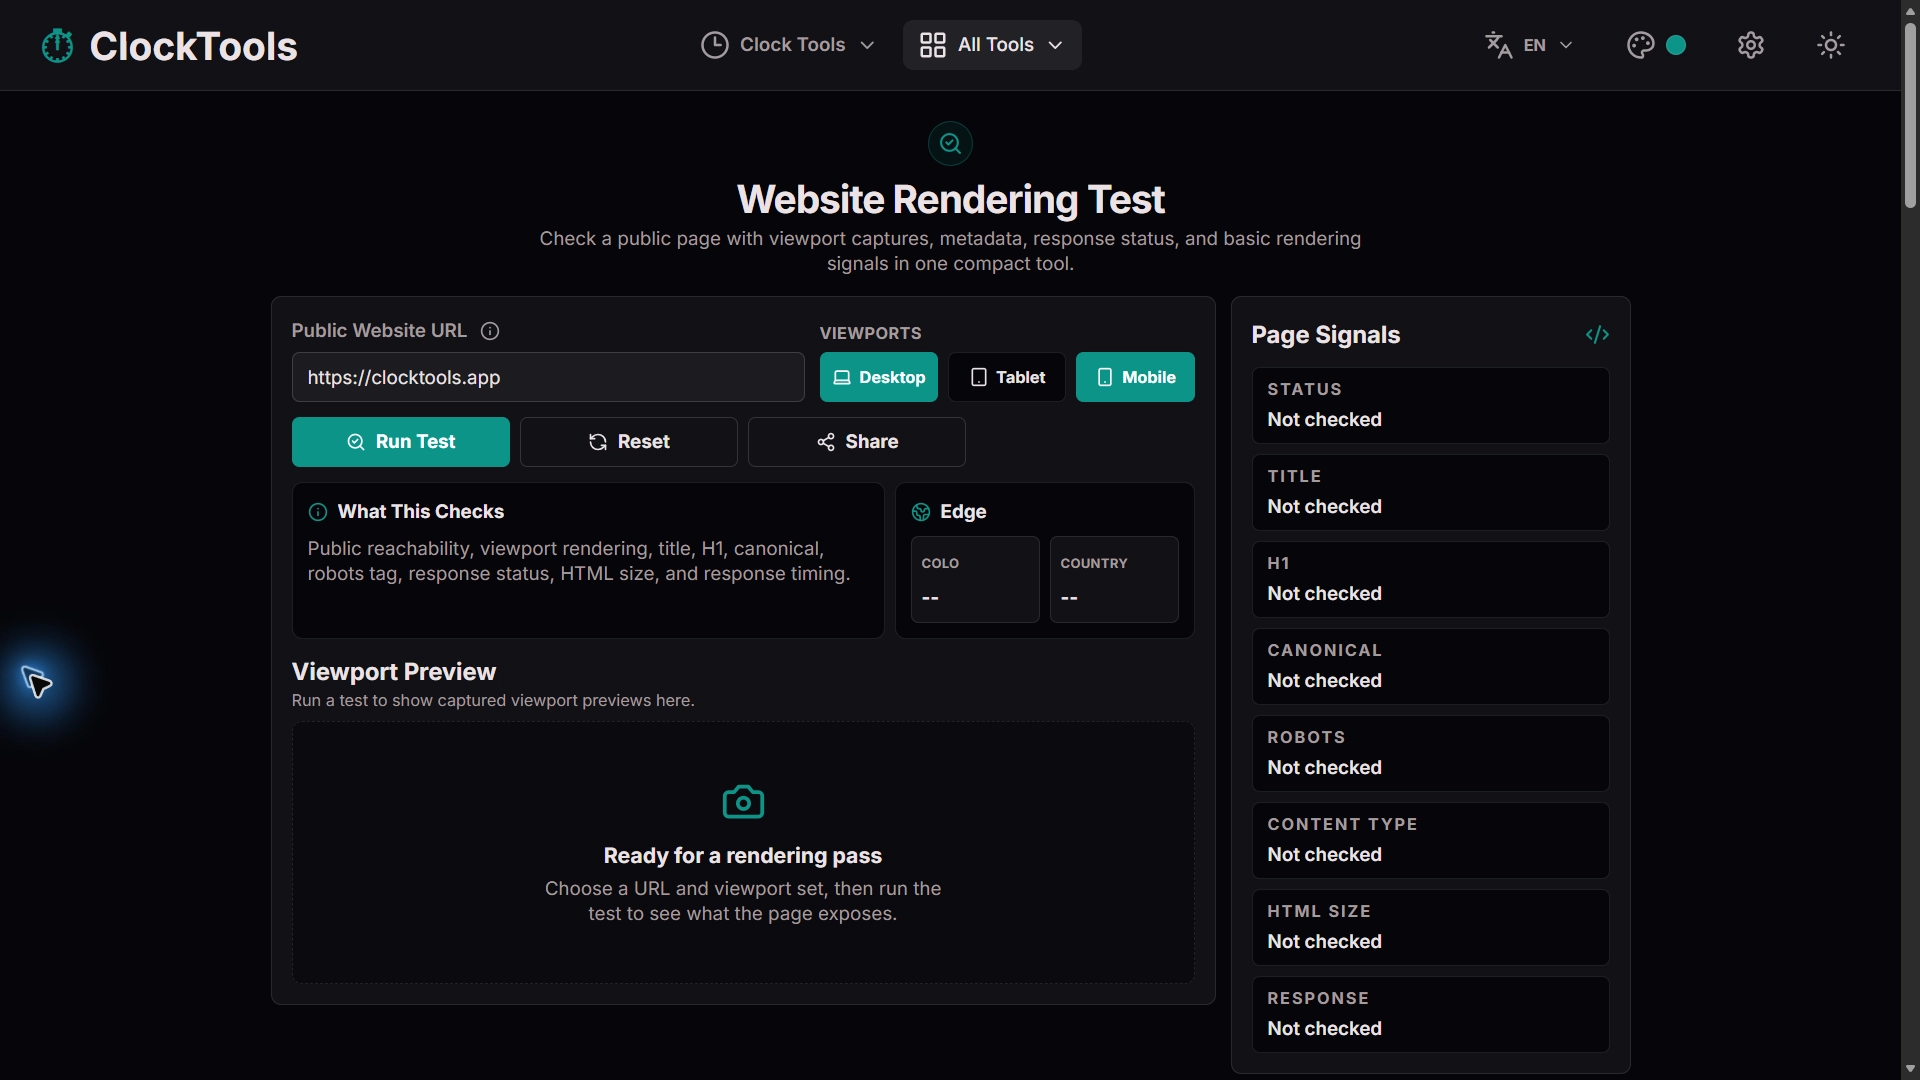The height and width of the screenshot is (1080, 1920).
Task: Click the Reset button
Action: click(x=629, y=442)
